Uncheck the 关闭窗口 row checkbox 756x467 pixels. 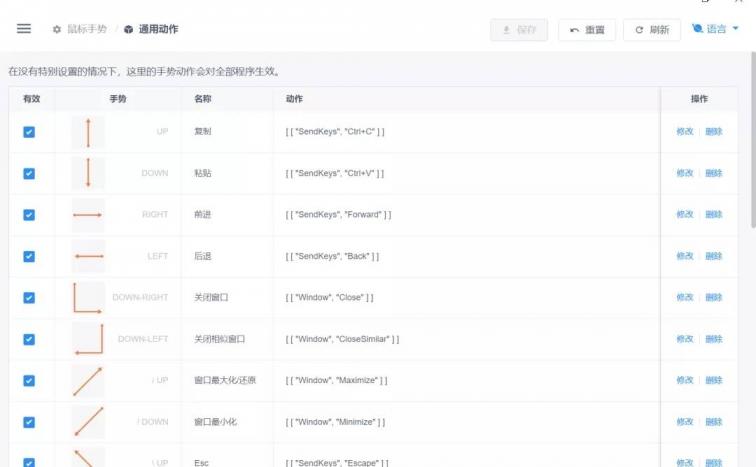pyautogui.click(x=29, y=297)
